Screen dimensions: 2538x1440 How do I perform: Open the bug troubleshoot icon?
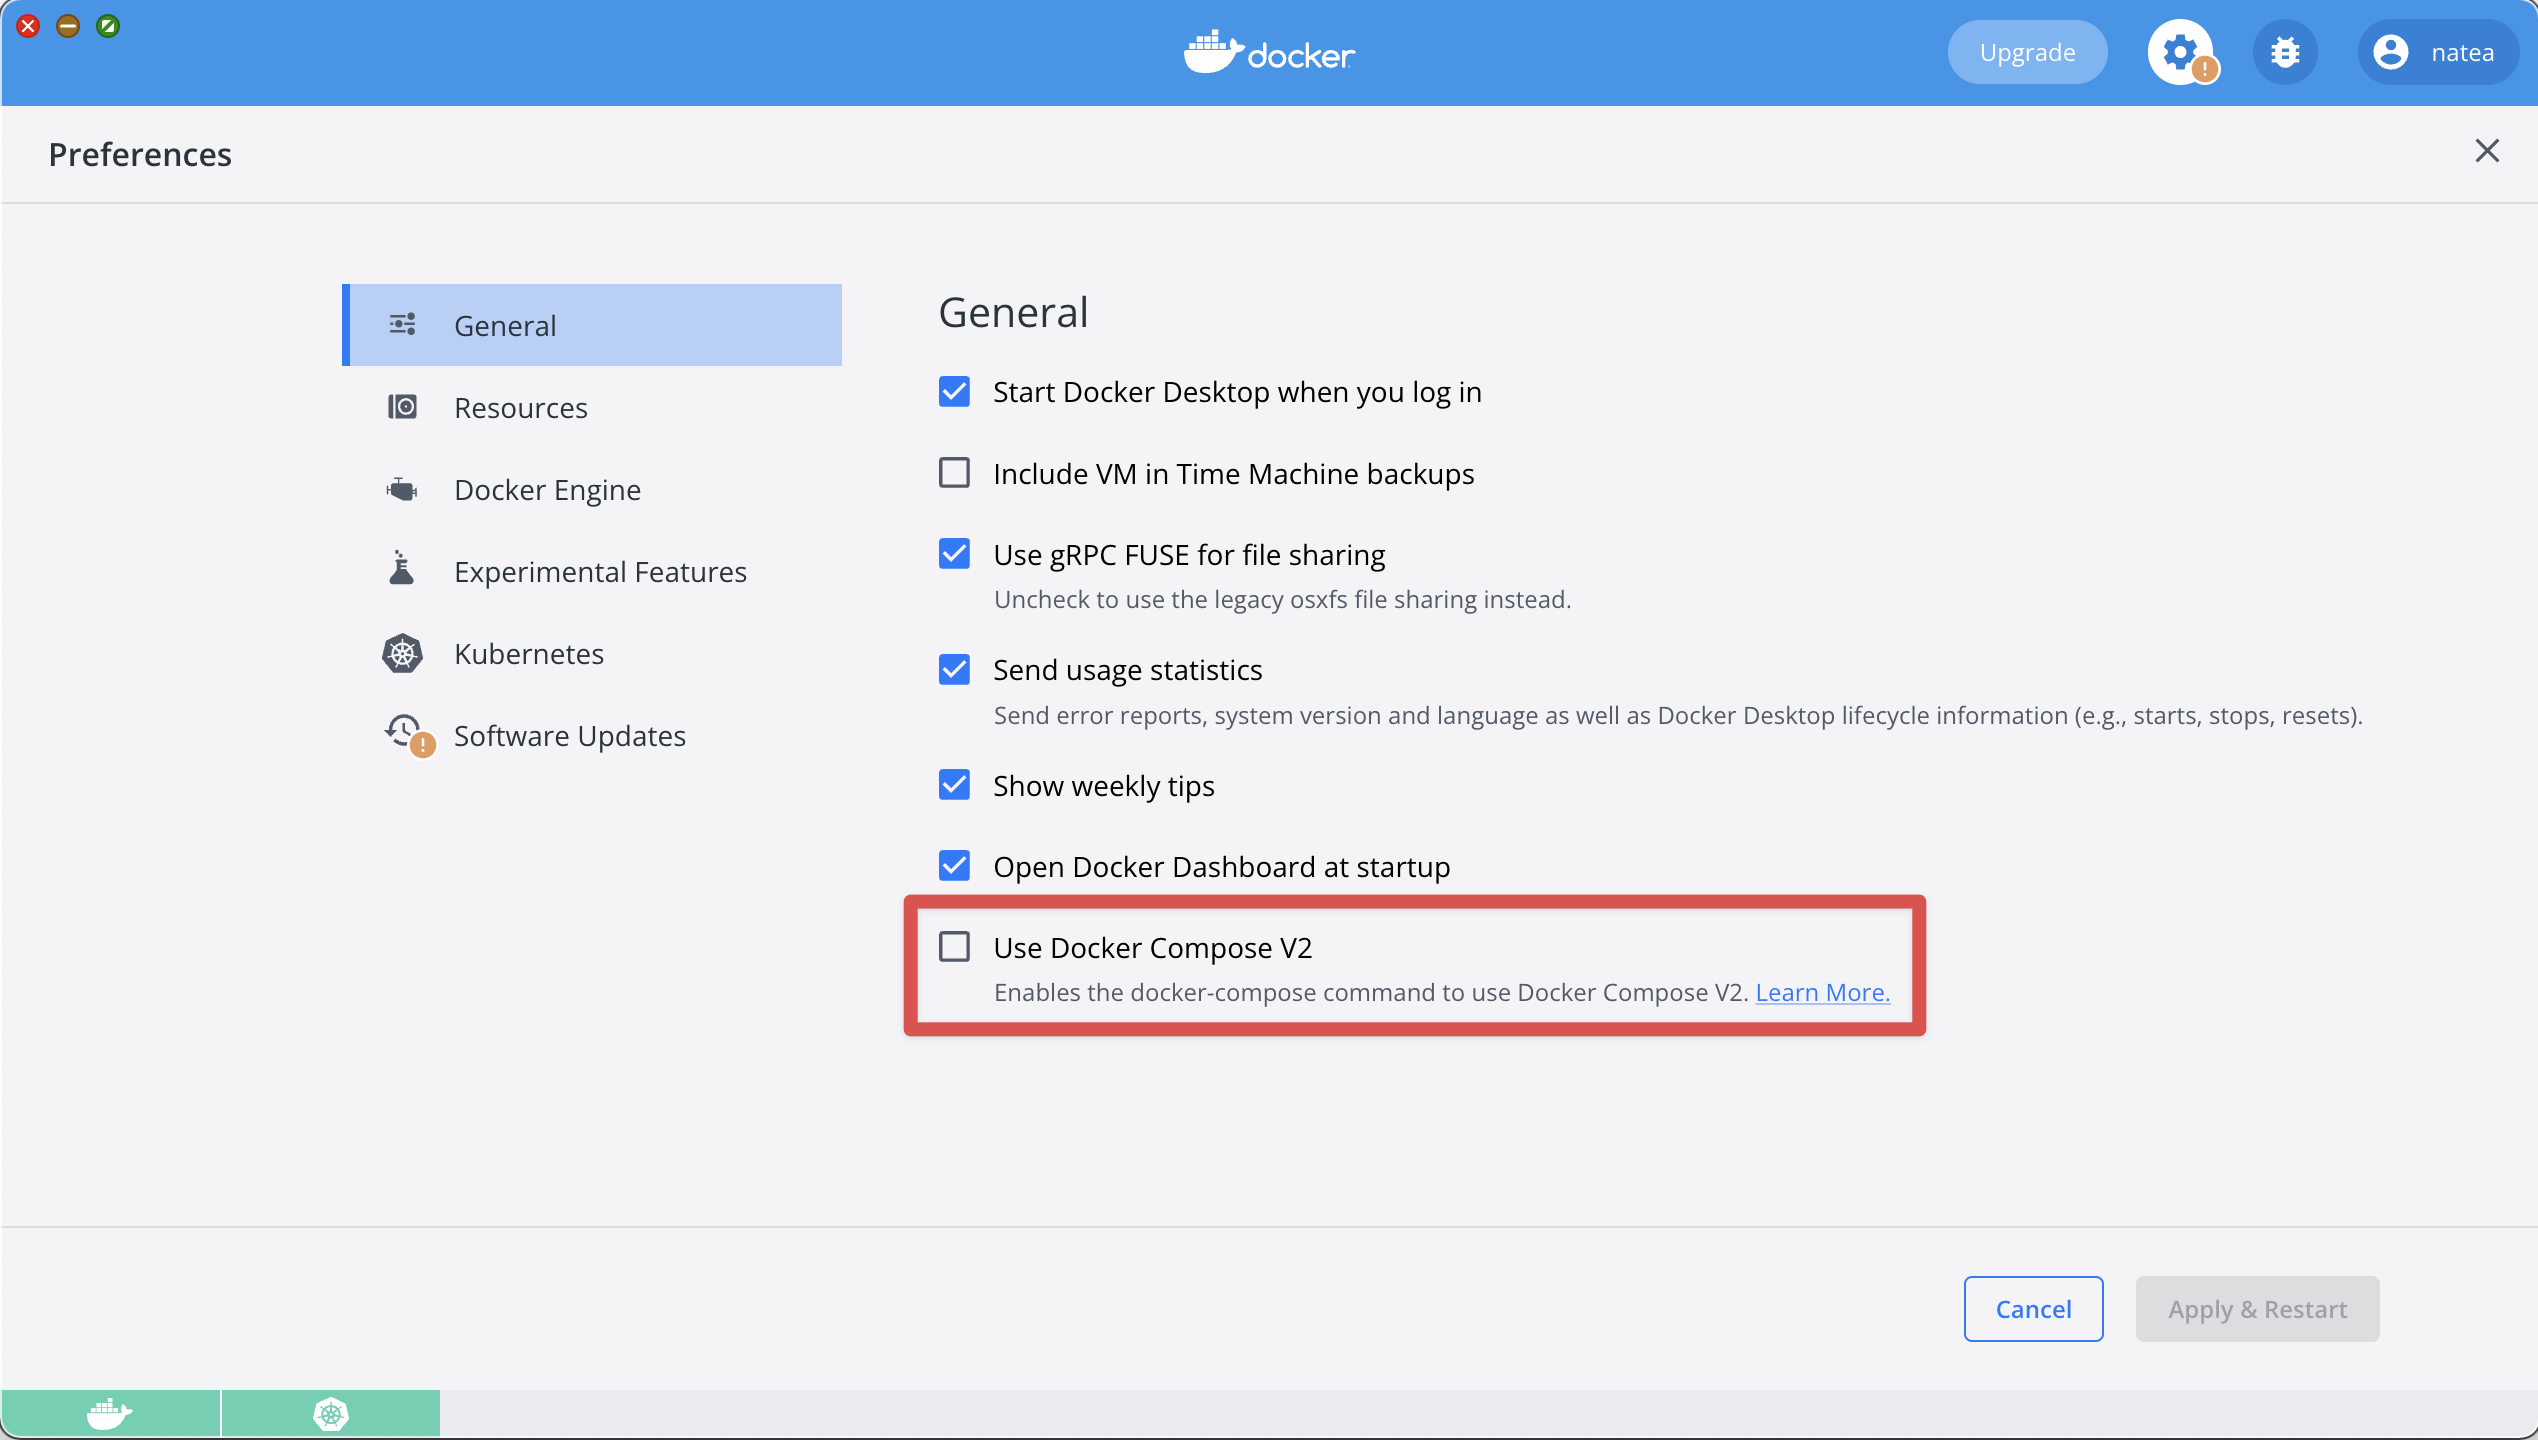pos(2284,52)
